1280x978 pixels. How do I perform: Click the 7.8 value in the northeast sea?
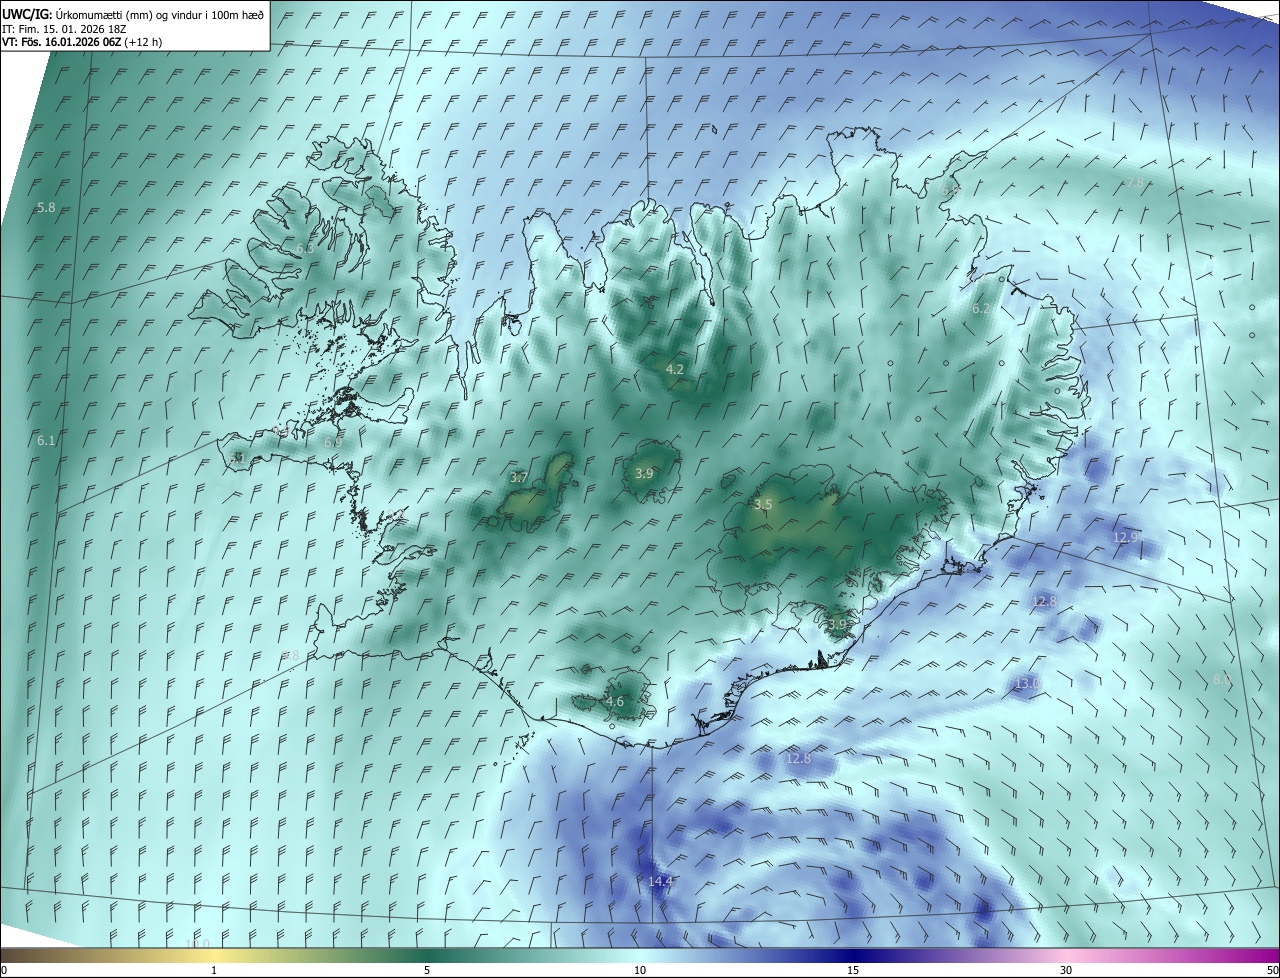1133,182
